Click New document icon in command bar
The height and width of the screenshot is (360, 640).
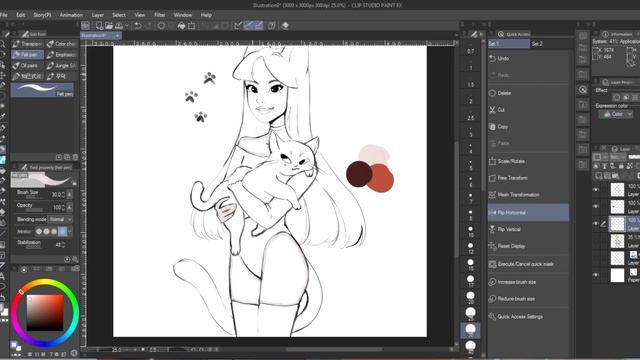(x=99, y=26)
